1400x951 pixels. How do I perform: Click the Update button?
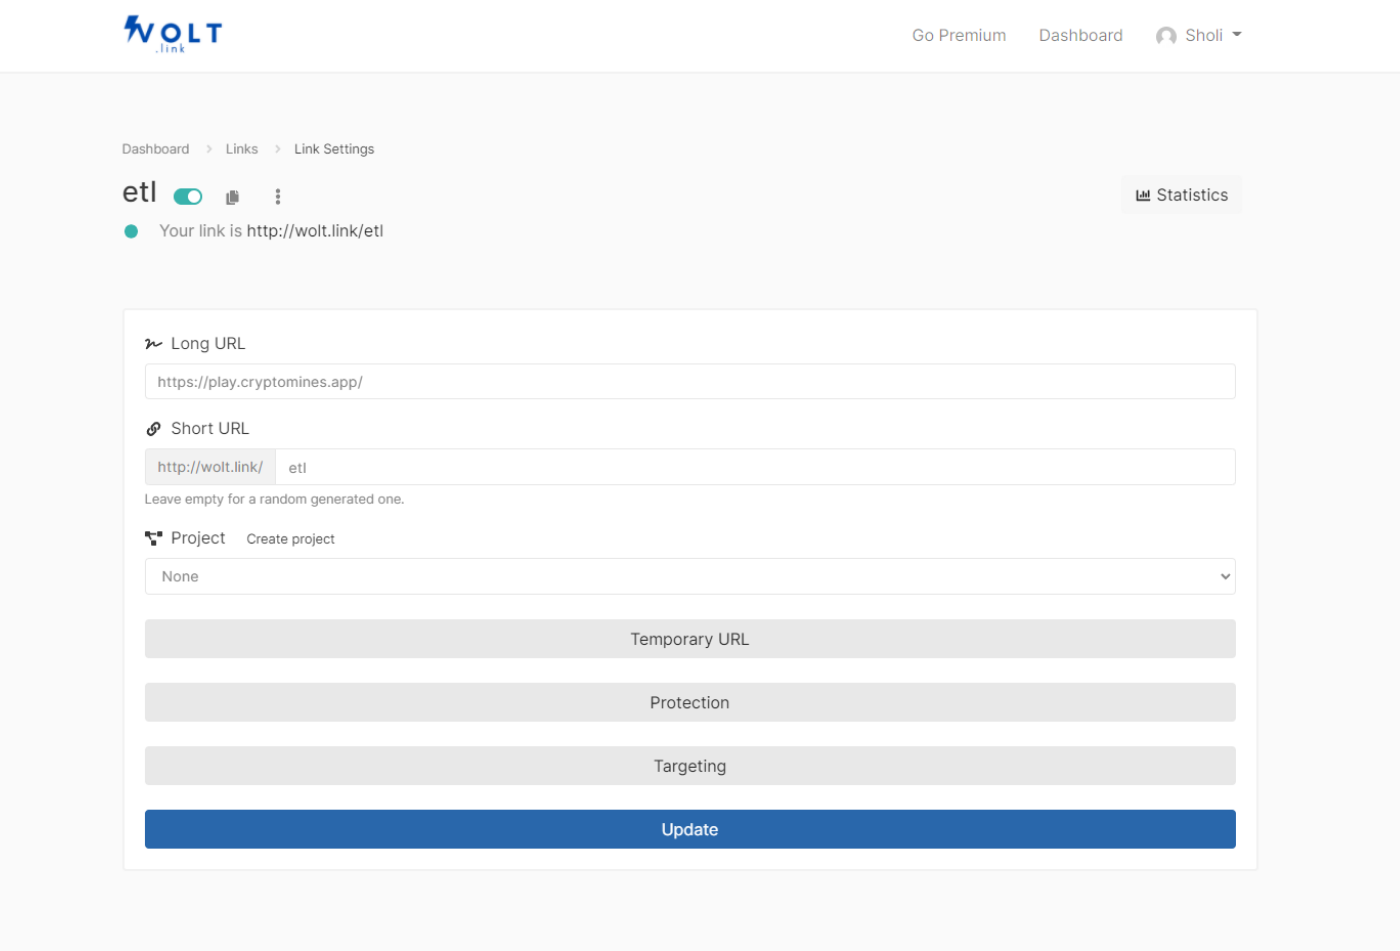(690, 829)
